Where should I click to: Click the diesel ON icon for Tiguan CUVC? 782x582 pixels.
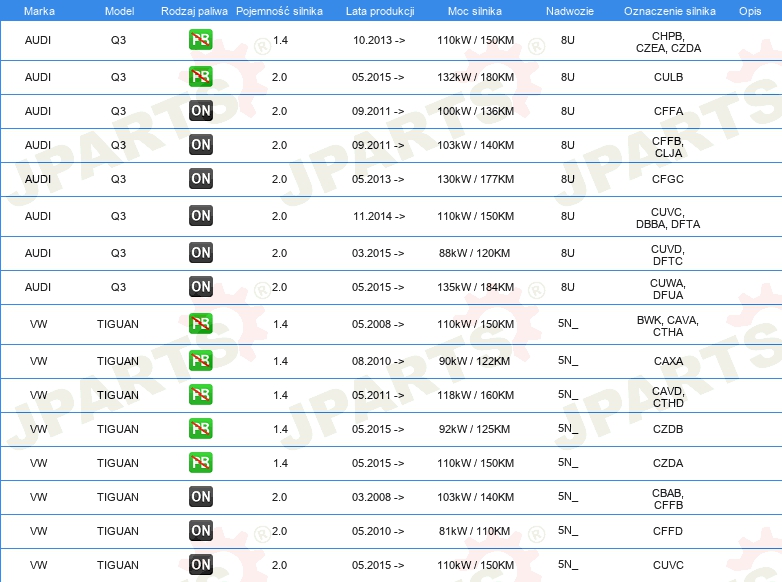pos(200,565)
